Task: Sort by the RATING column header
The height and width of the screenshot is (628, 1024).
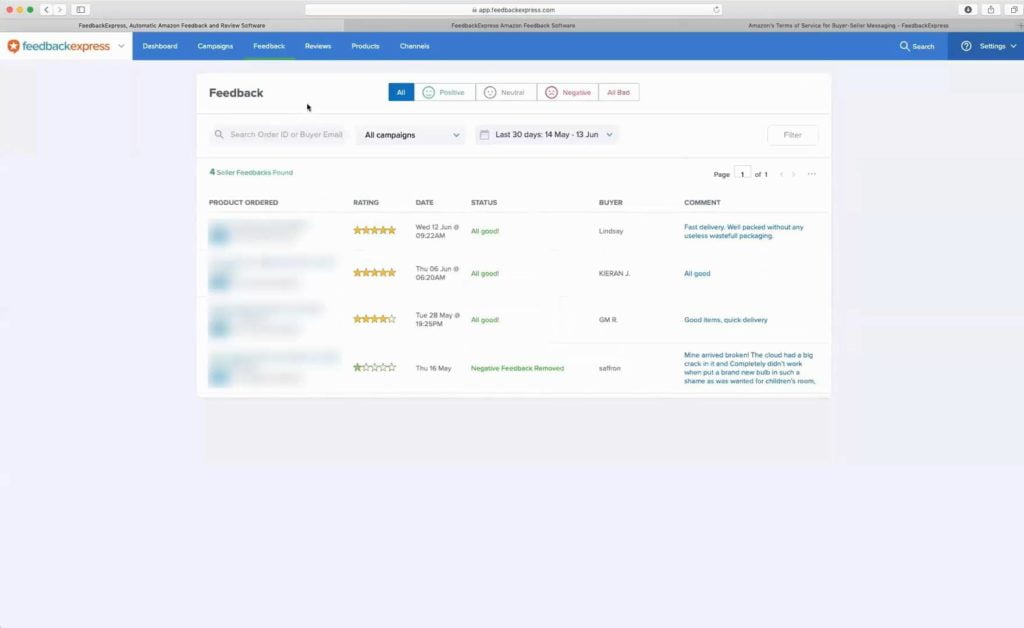Action: (x=366, y=202)
